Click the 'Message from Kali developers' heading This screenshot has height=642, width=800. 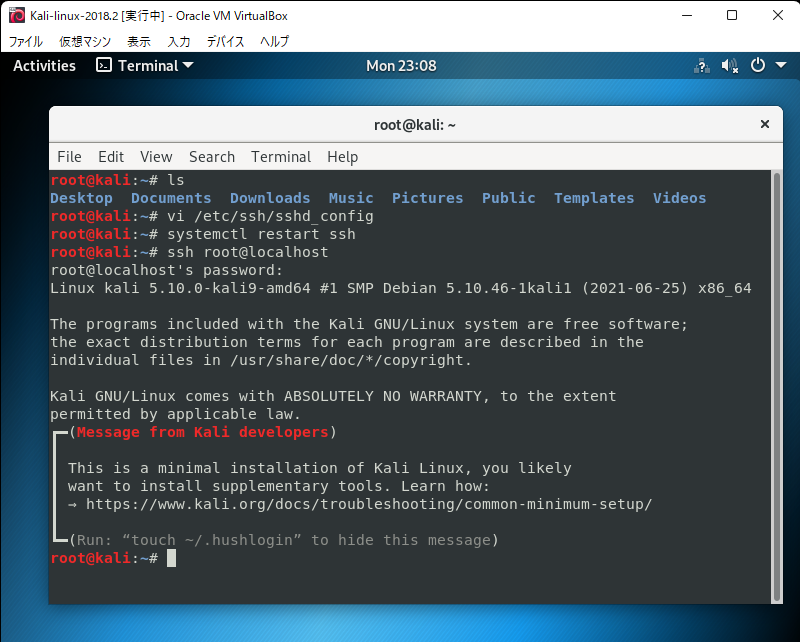click(203, 432)
